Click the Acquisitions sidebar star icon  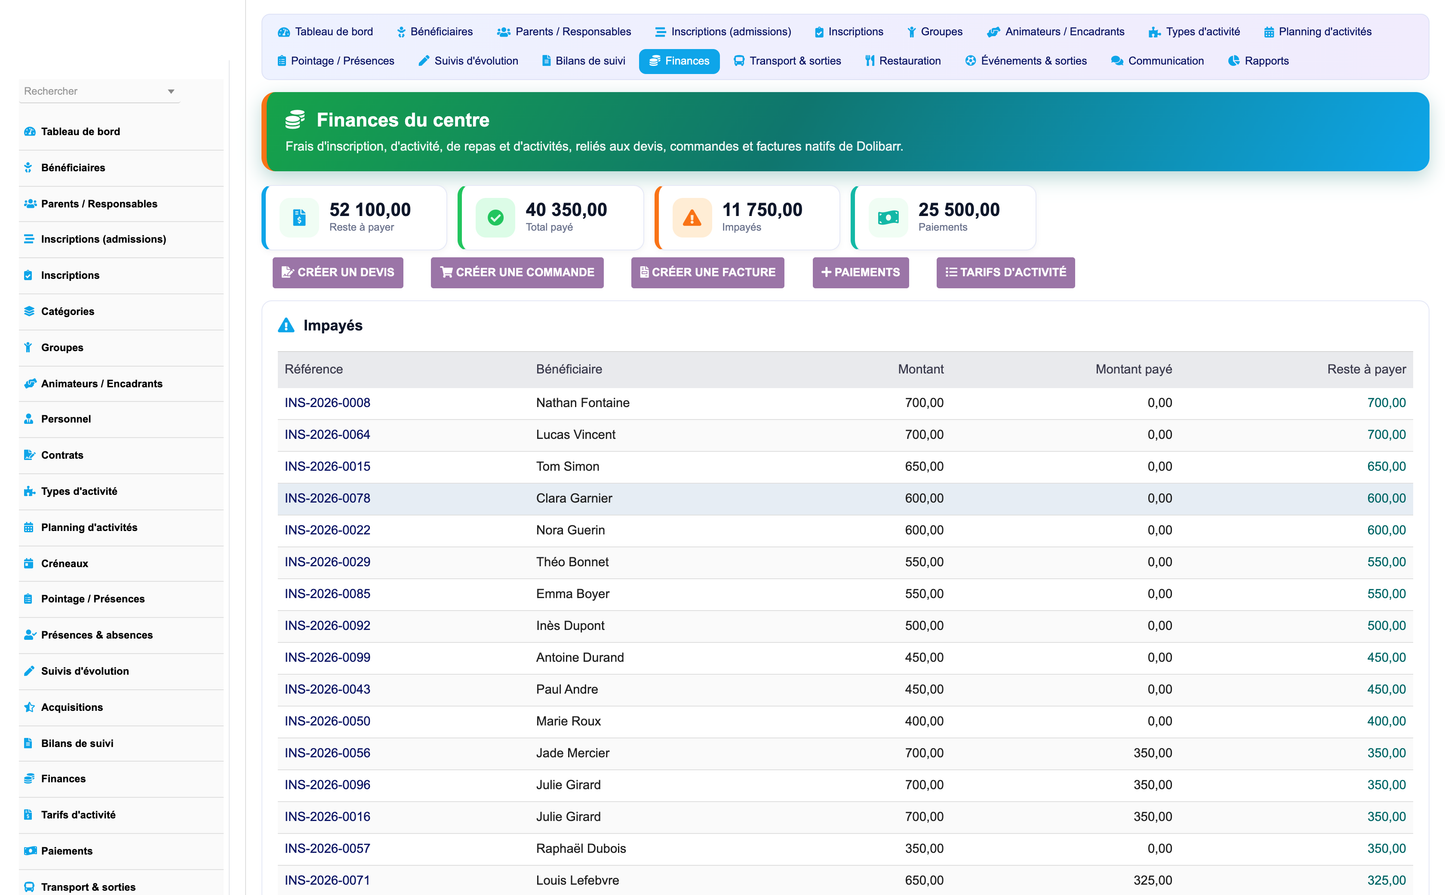[x=29, y=707]
